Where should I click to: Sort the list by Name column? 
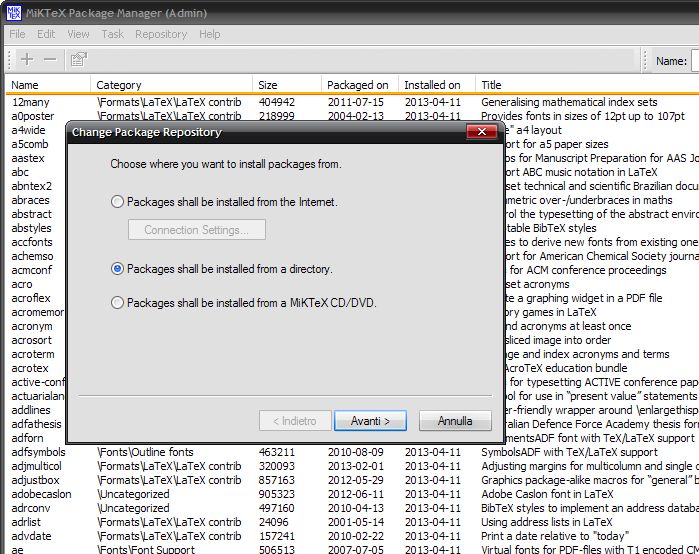tap(48, 85)
